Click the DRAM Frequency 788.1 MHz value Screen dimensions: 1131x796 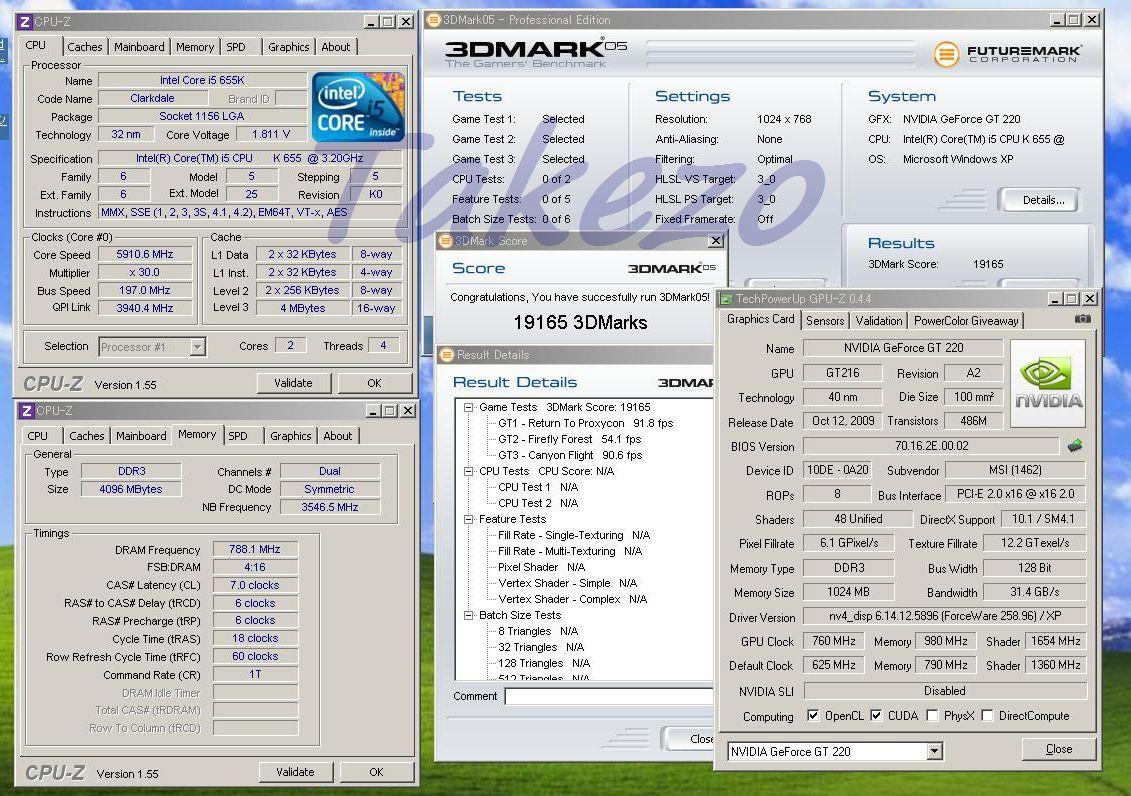[255, 549]
